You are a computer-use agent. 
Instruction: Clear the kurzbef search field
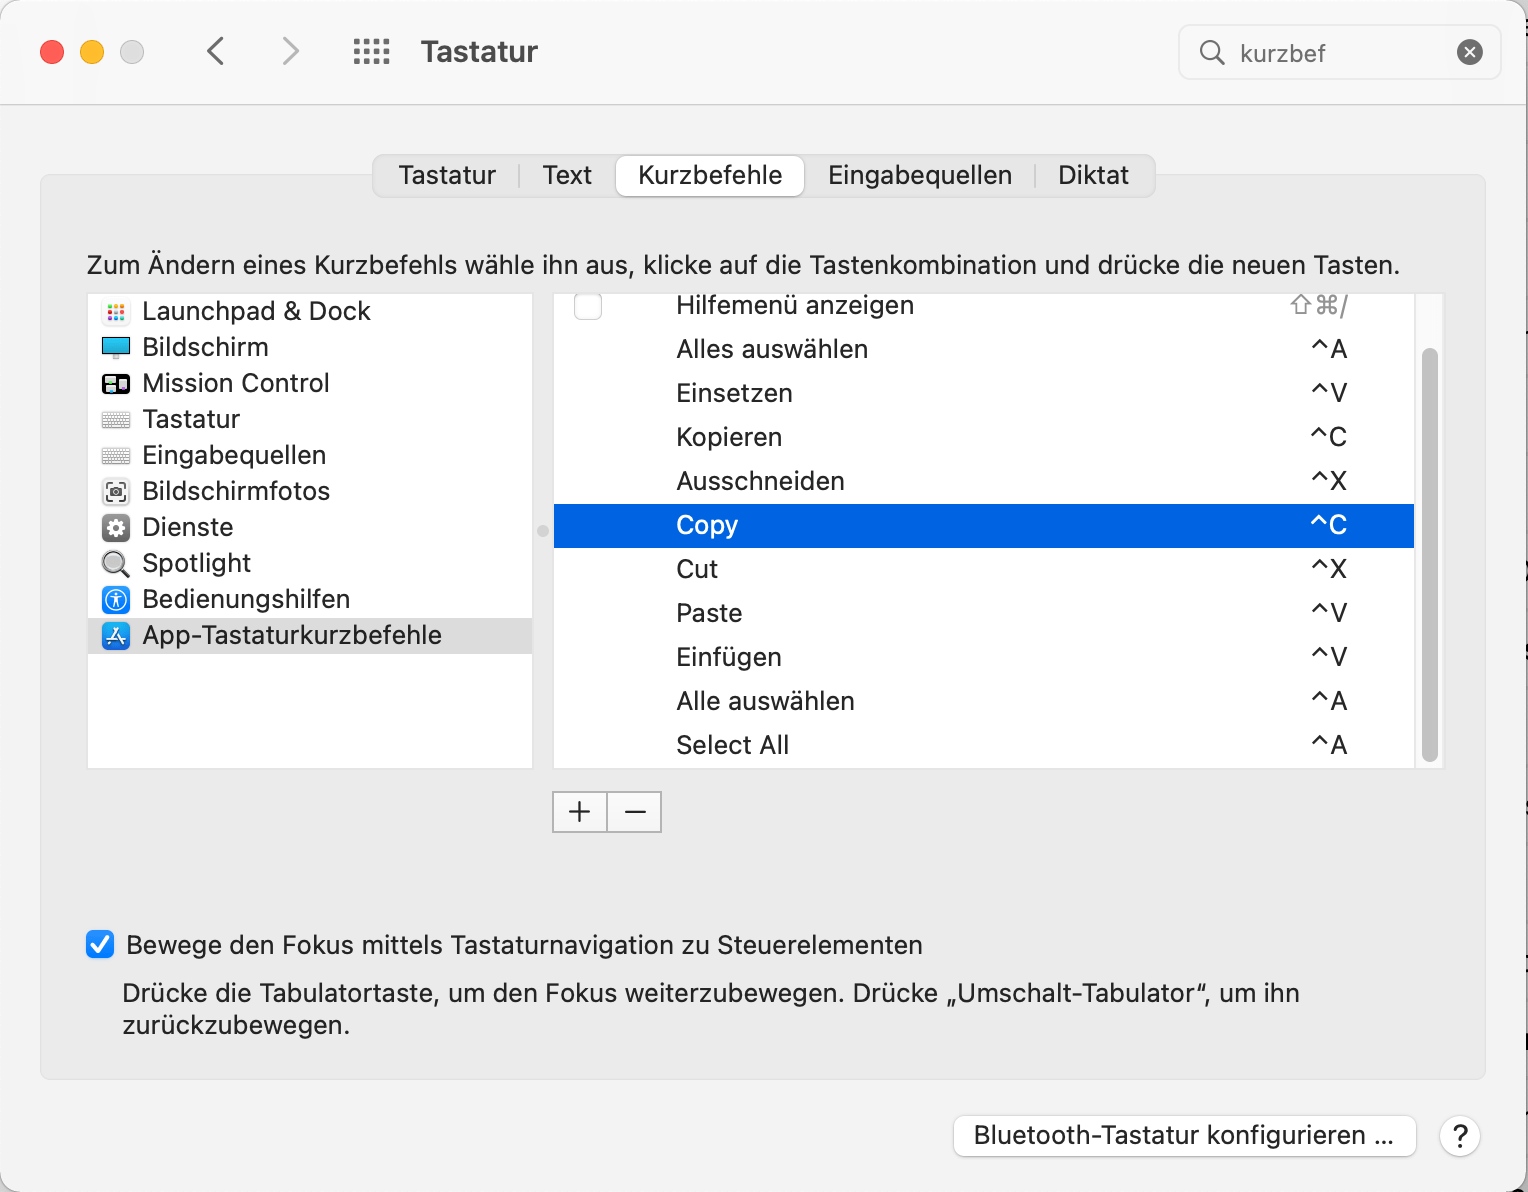(1469, 52)
